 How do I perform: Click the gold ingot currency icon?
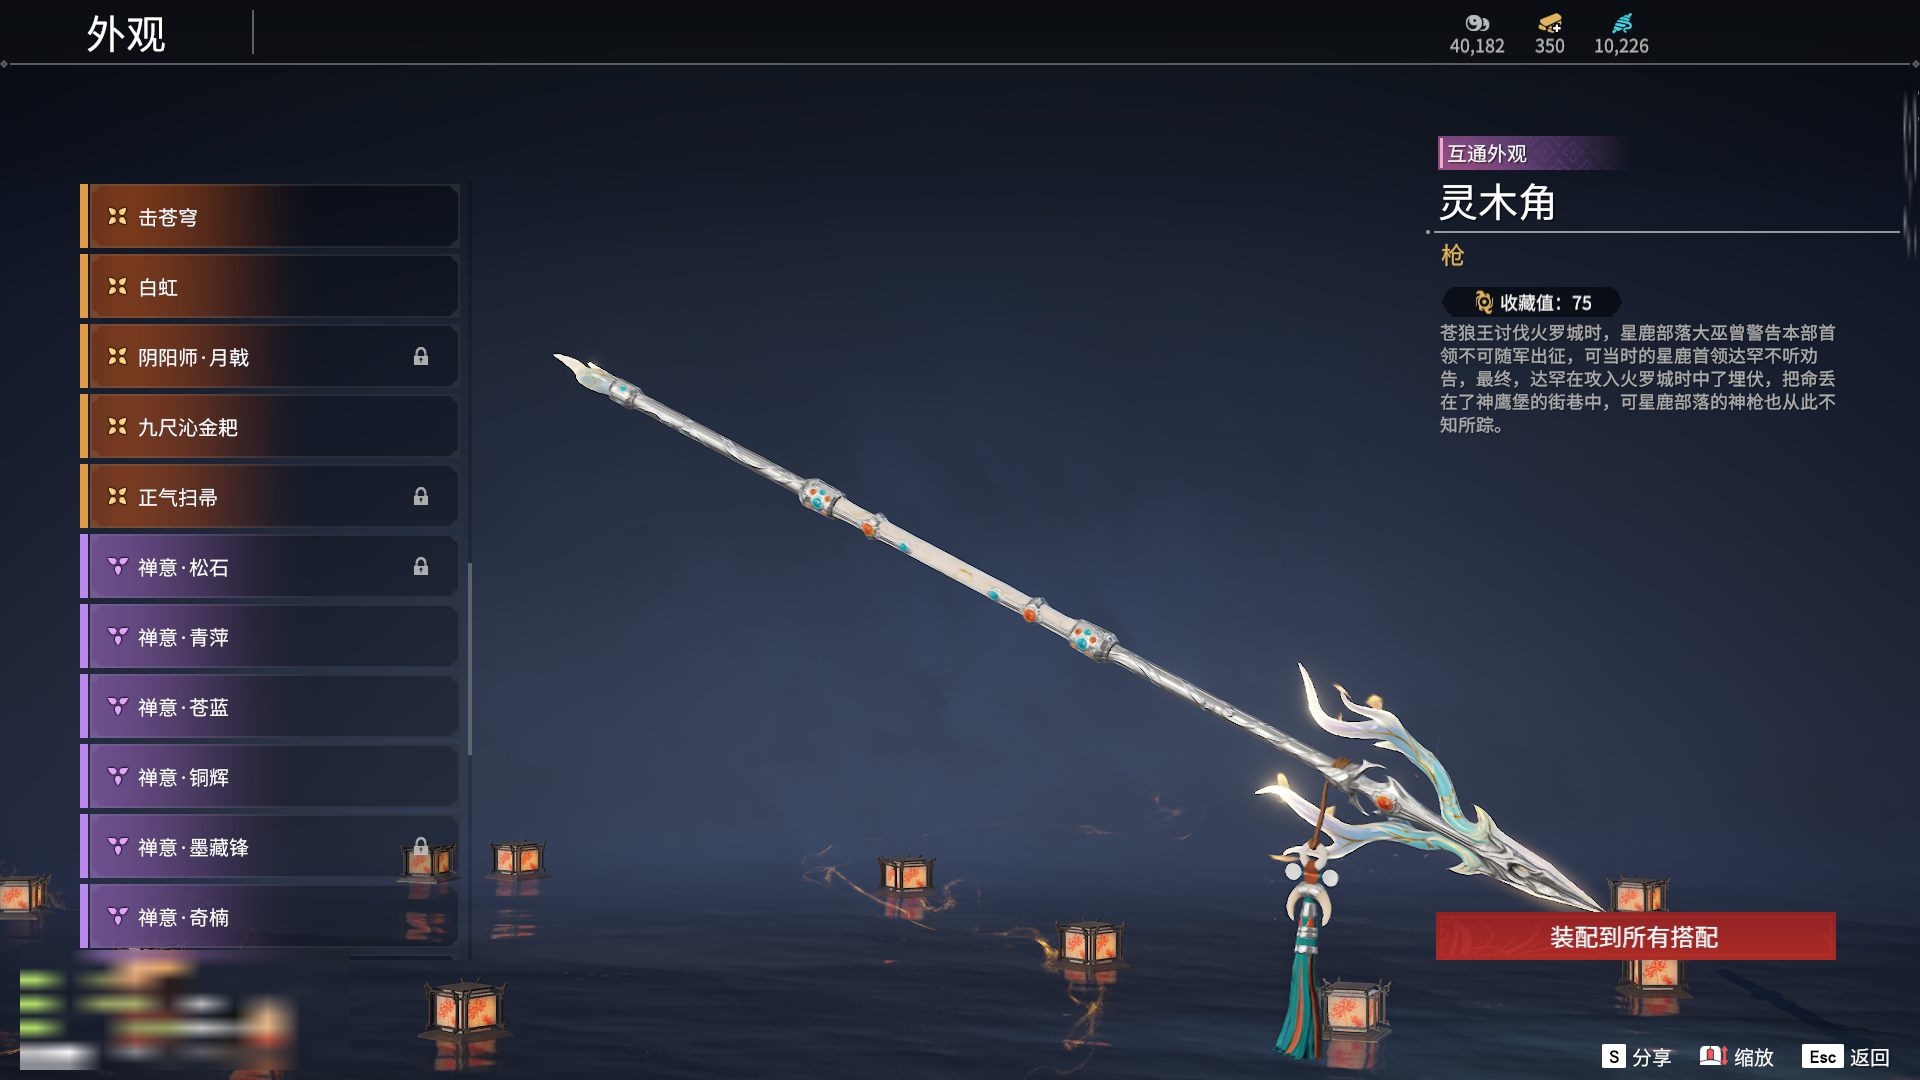(1550, 23)
